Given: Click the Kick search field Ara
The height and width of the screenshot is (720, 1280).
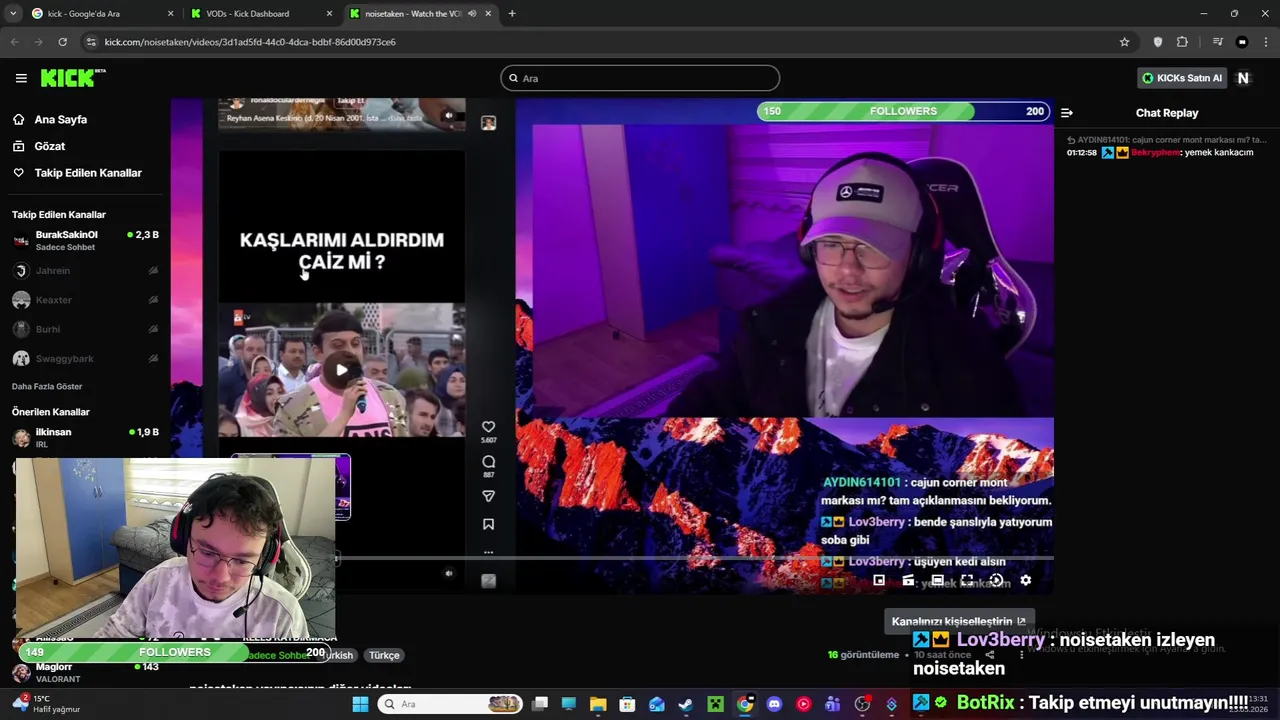Looking at the screenshot, I should [640, 78].
